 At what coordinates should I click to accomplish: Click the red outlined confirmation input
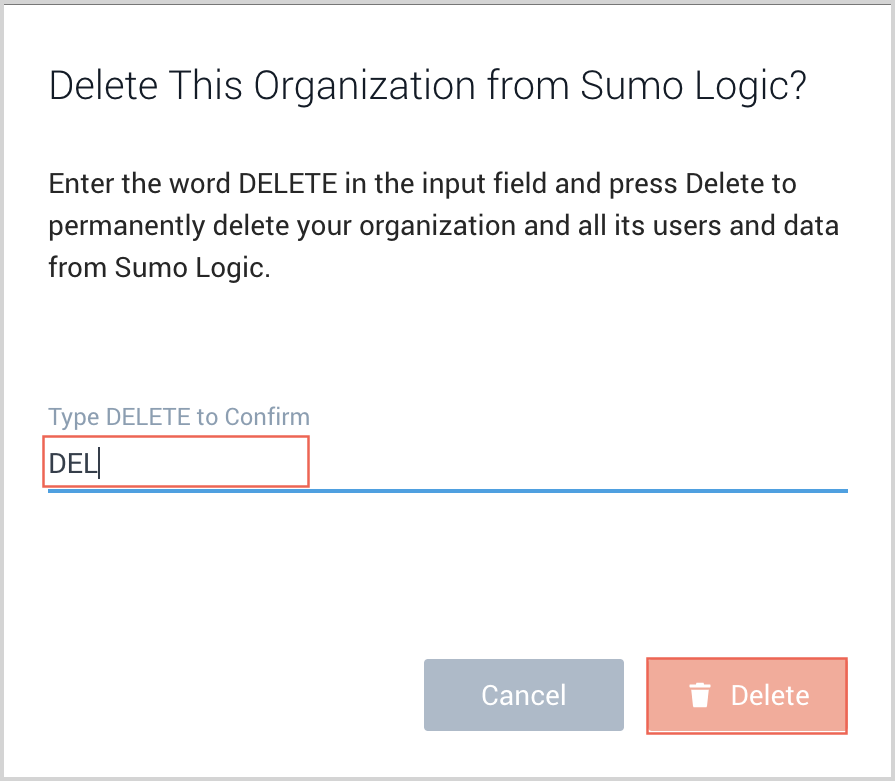[x=175, y=461]
